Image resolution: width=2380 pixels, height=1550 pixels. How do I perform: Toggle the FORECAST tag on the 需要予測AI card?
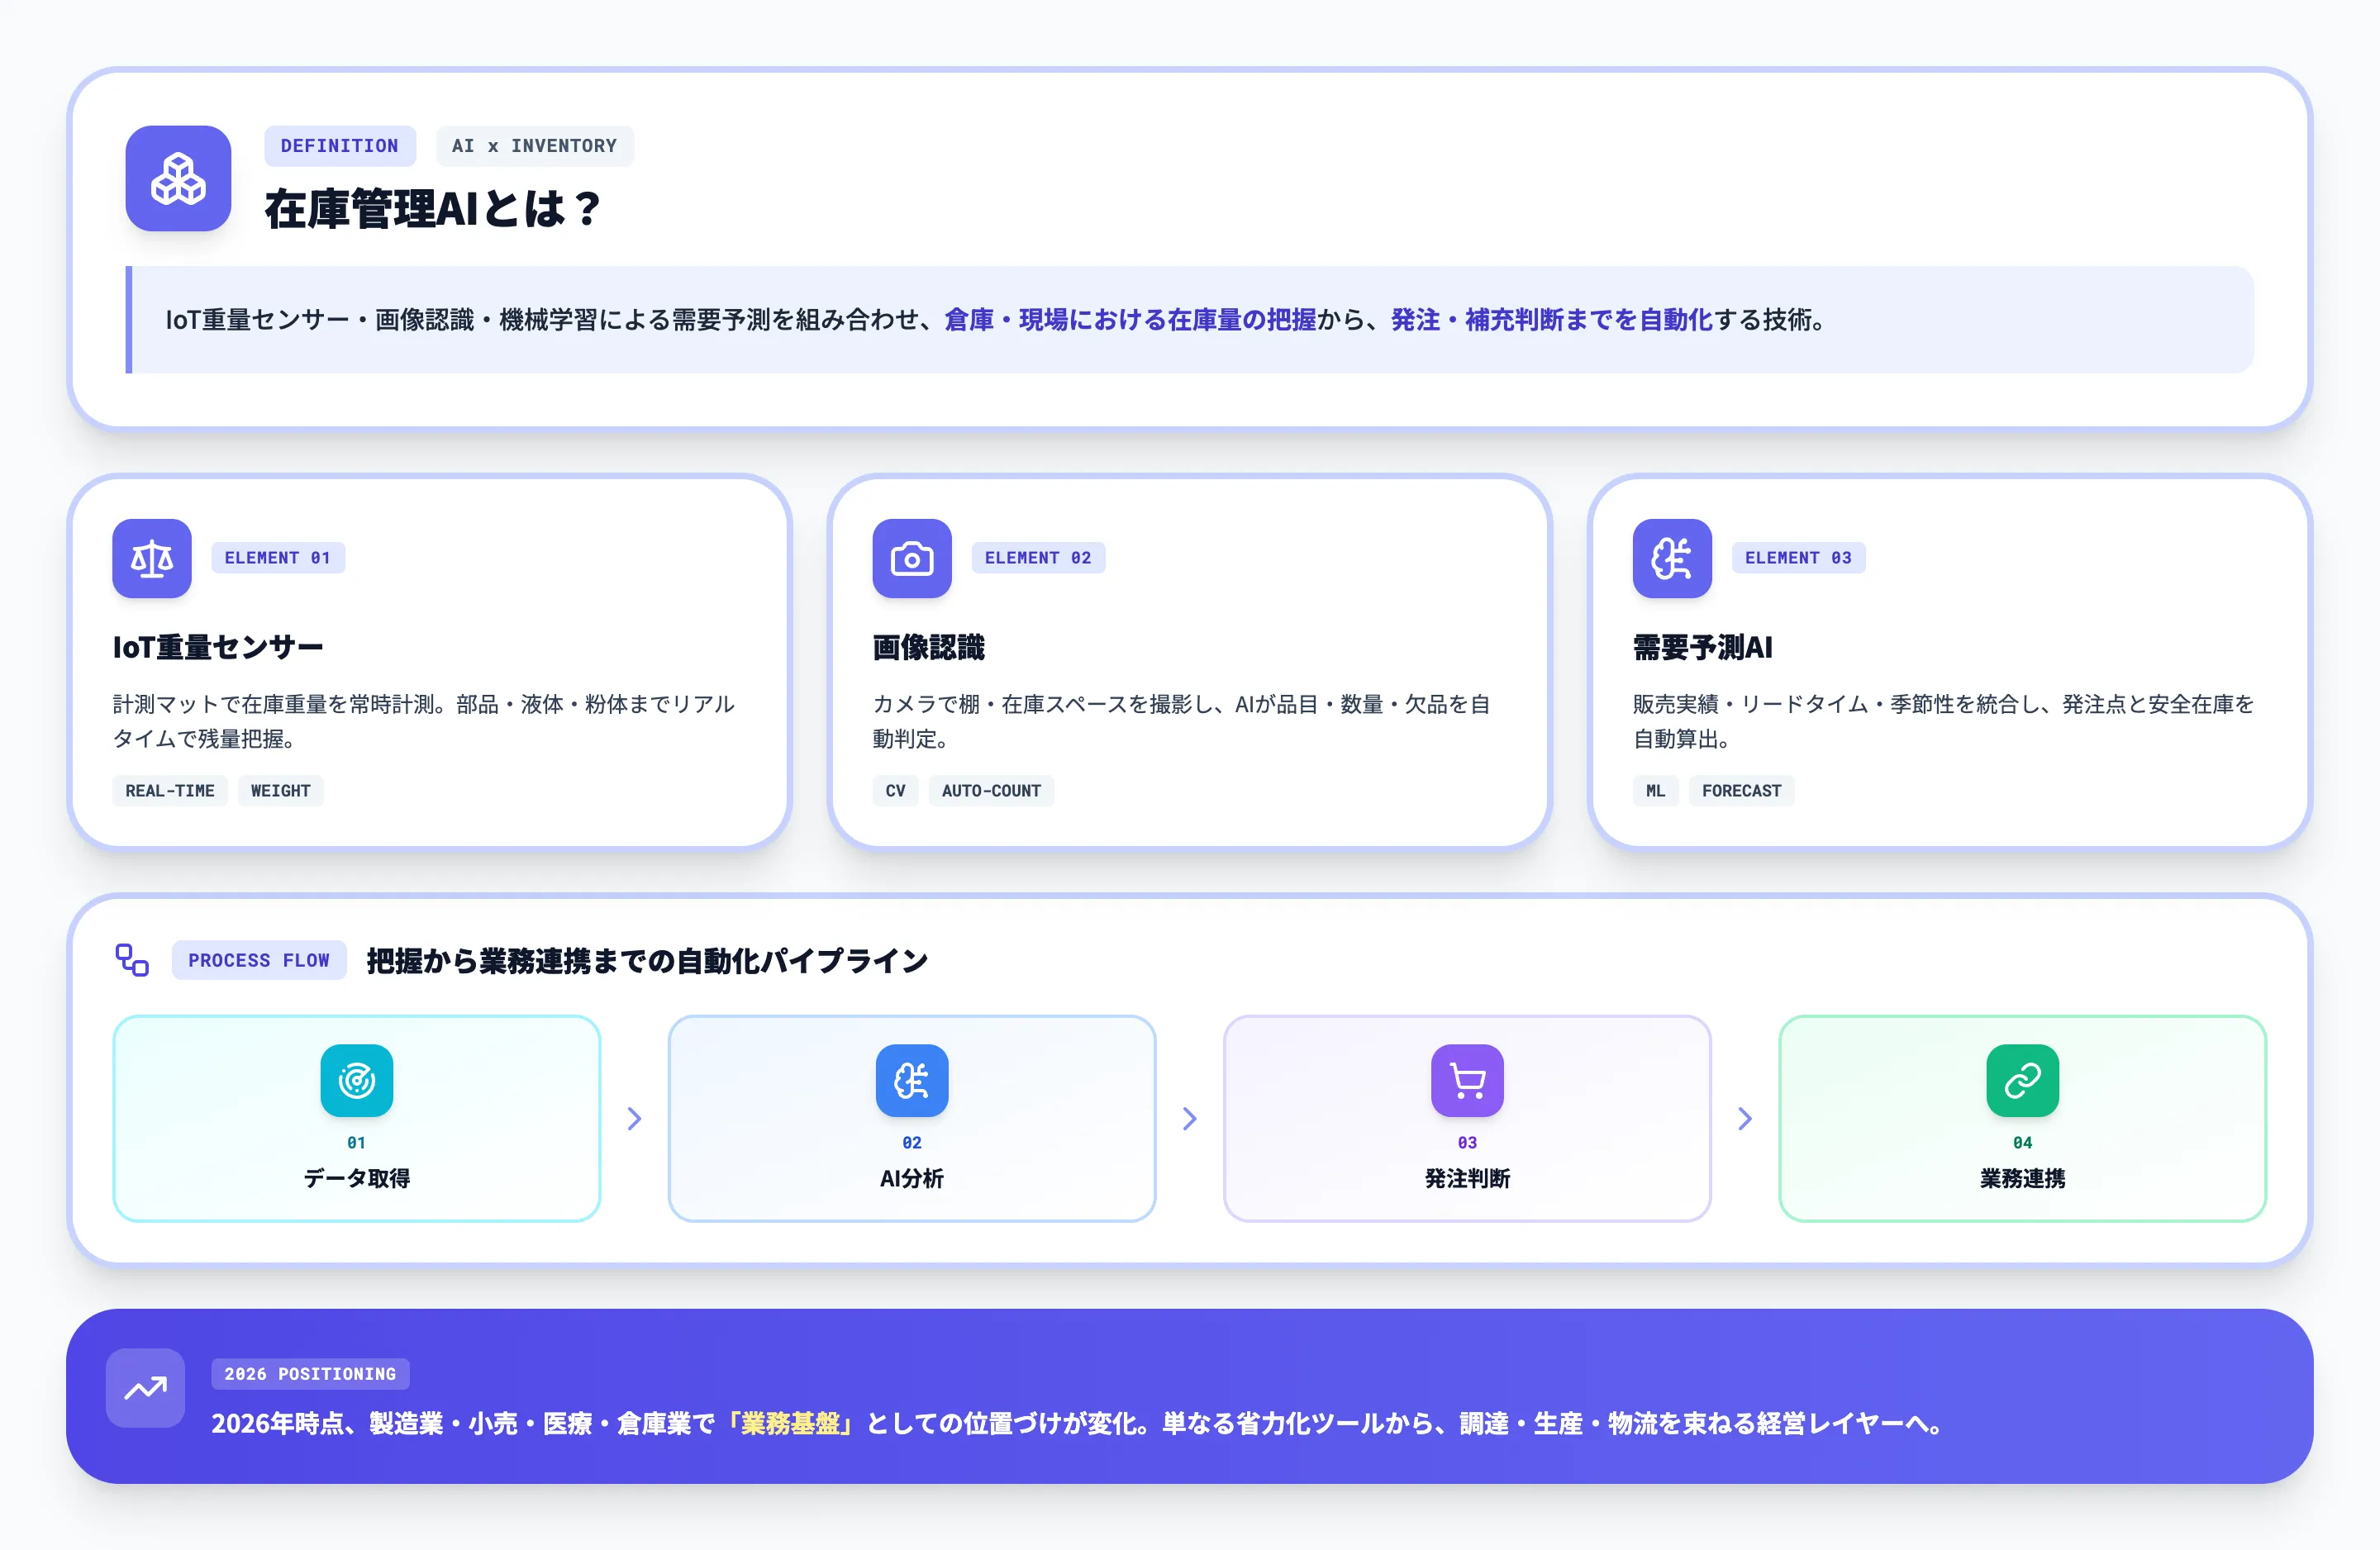point(1741,791)
